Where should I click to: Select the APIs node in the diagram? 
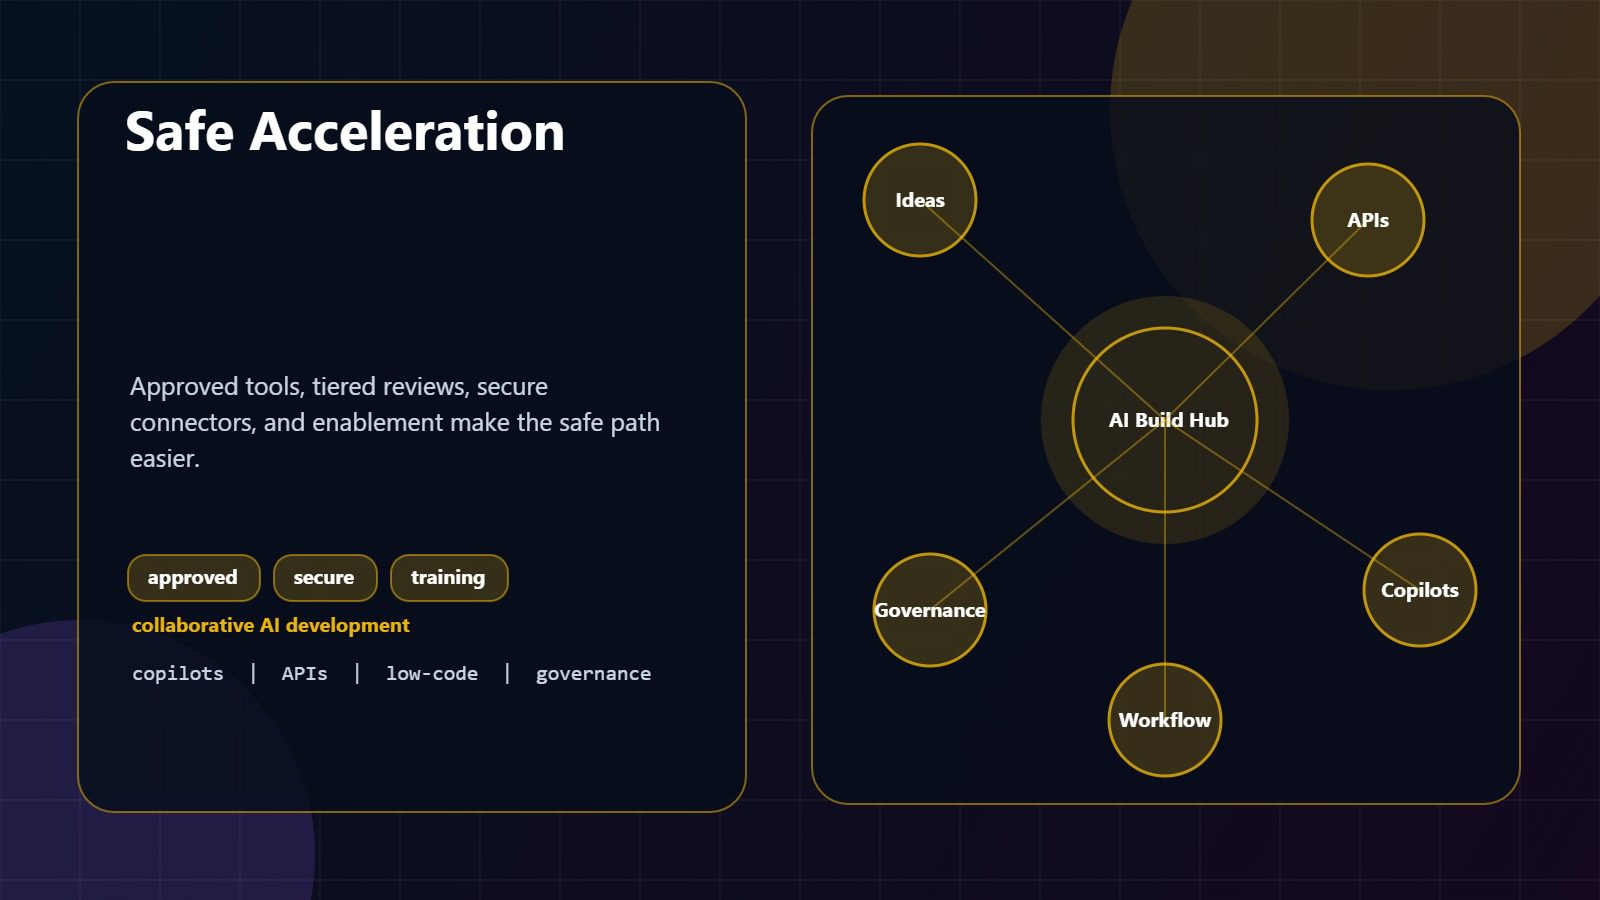click(1368, 220)
